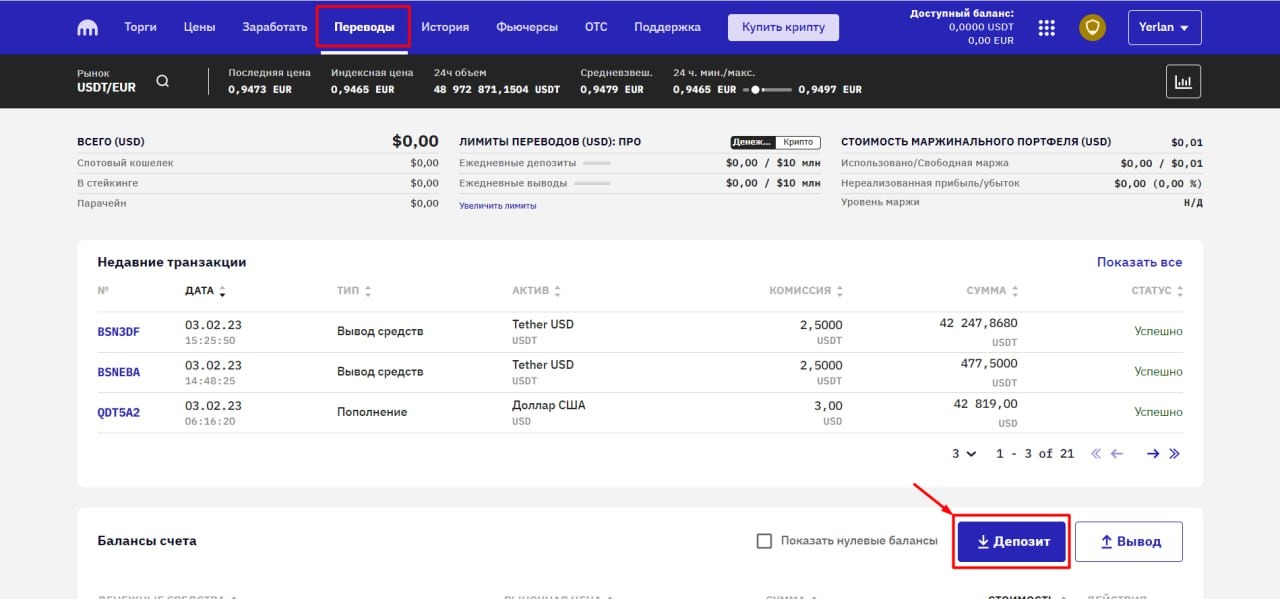Click 'Увеличить лимиты' link
Screen dimensions: 1280x599
click(498, 206)
